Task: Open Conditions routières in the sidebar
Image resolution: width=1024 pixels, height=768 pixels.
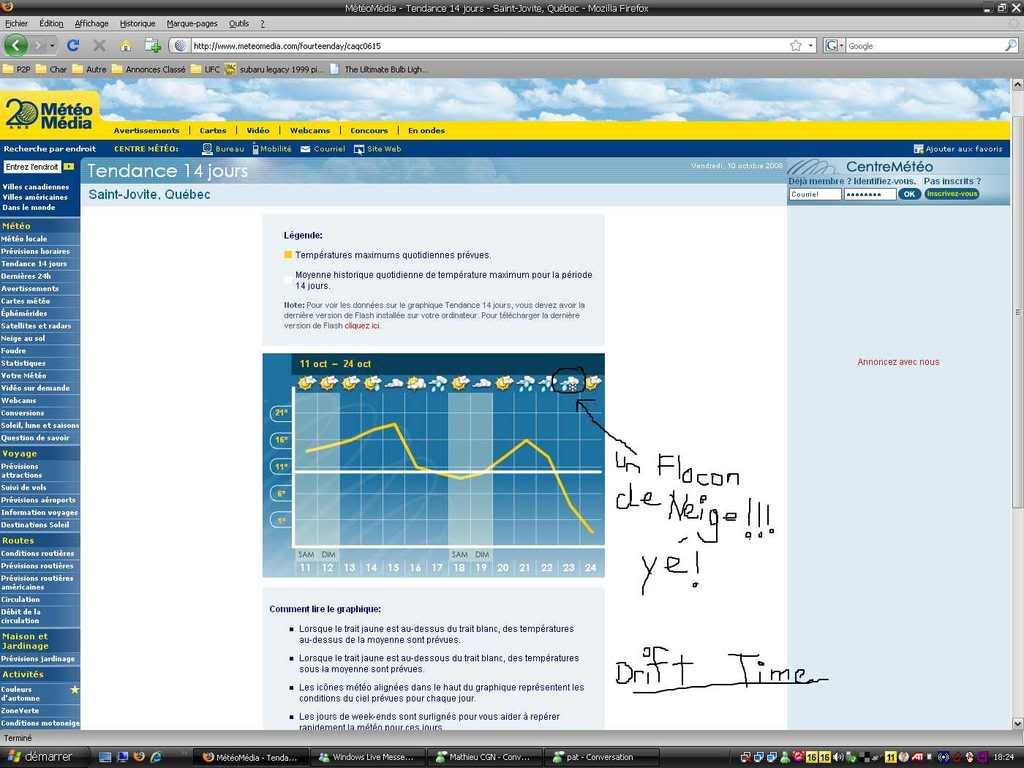Action: (x=37, y=553)
